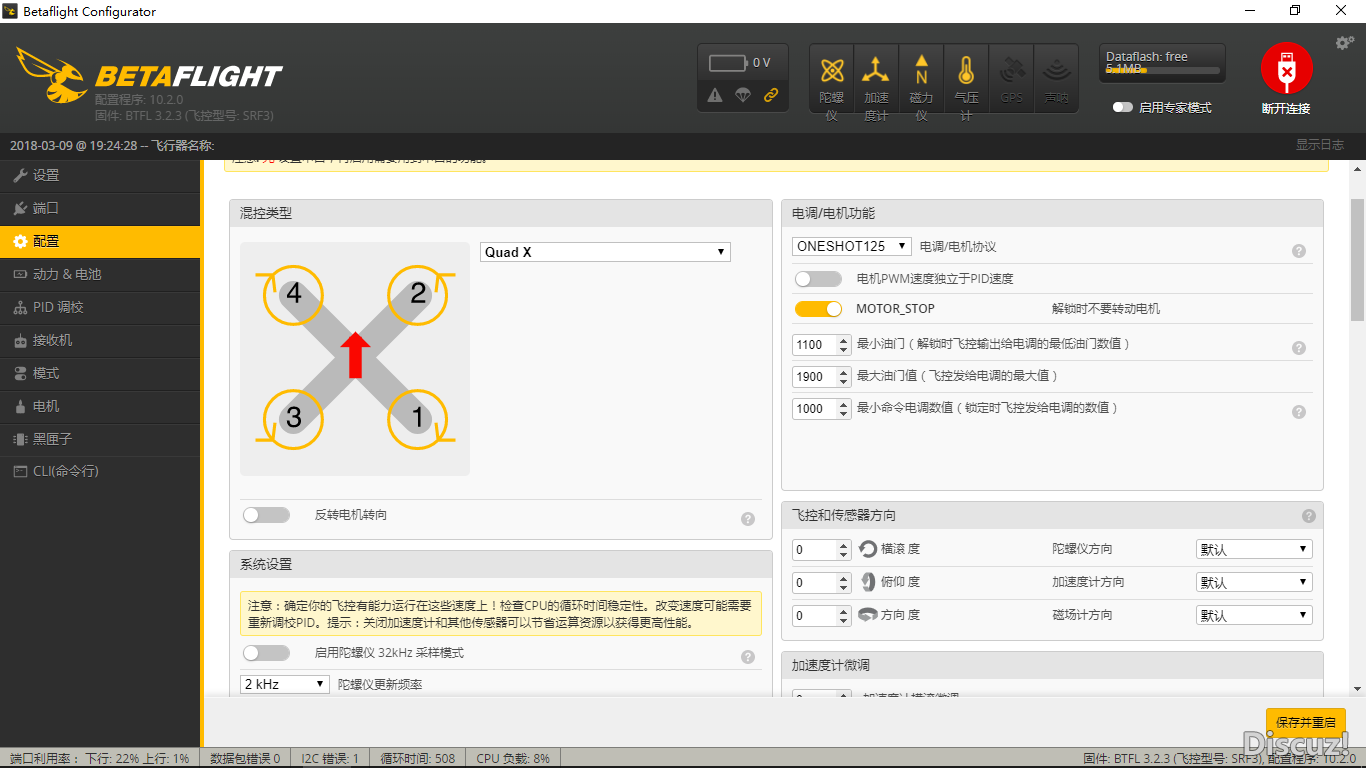
Task: Open the Quad X mixer type dropdown
Action: 605,252
